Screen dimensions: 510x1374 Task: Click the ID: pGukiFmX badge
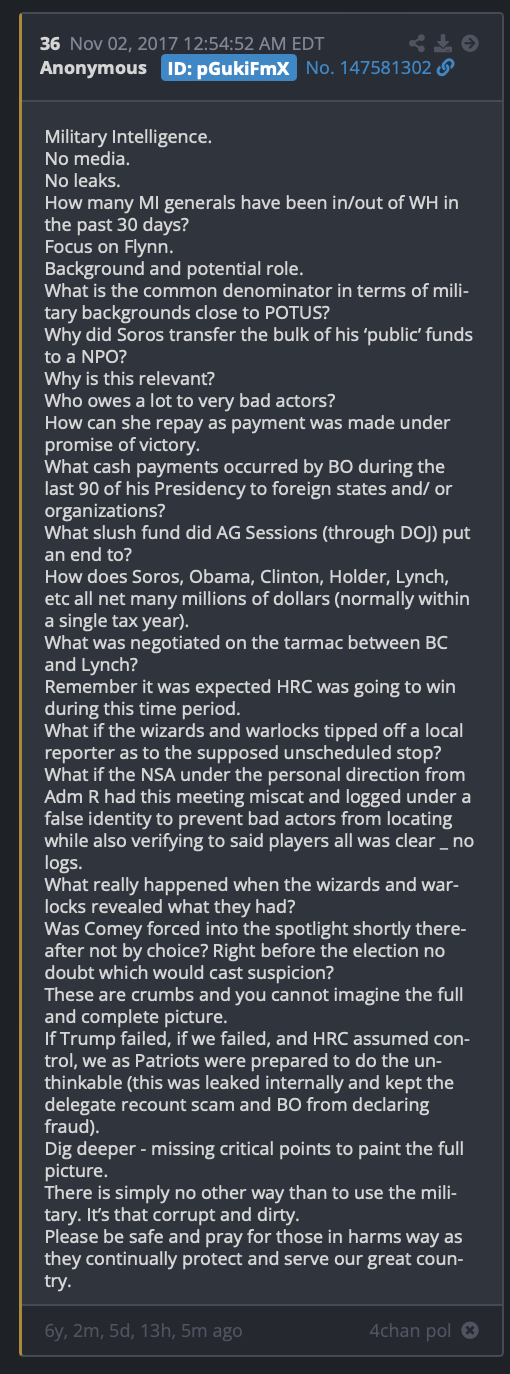tap(229, 67)
